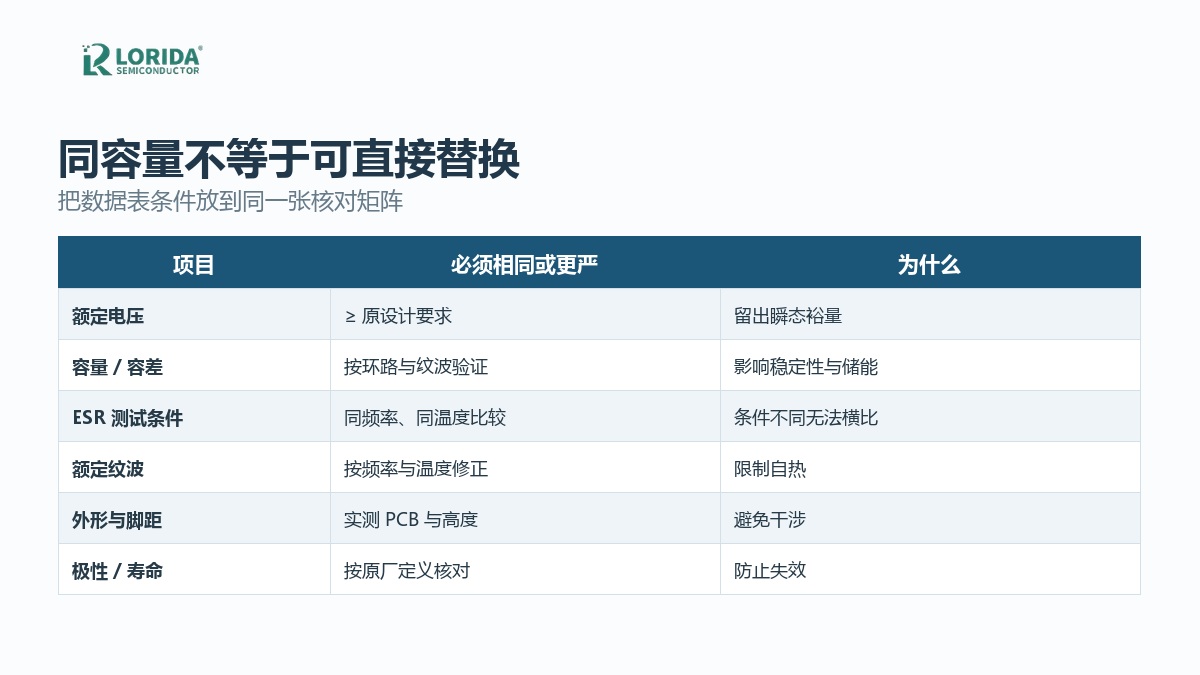Viewport: 1200px width, 675px height.
Task: Select the cell 实测 PCB 与高度
Action: coord(525,519)
